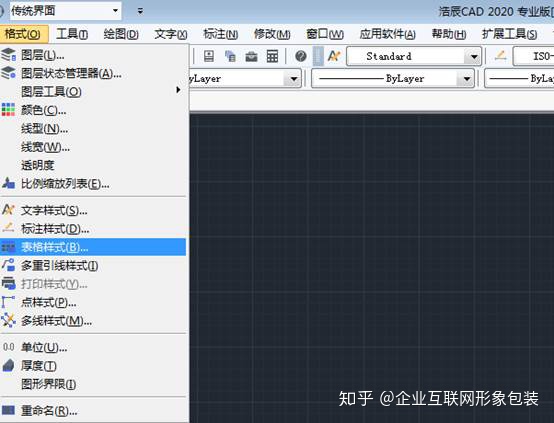Click the tool palettes toolbox icon

[x=251, y=56]
